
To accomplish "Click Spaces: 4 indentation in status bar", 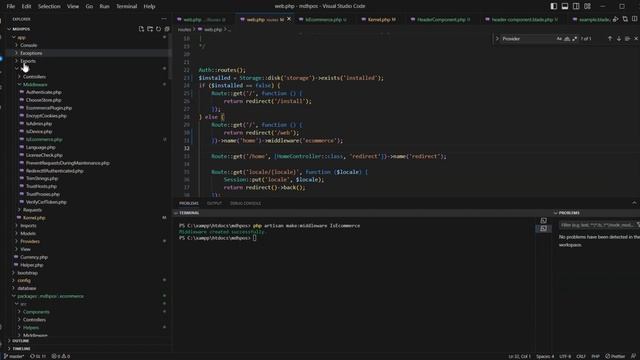I will tap(545, 356).
